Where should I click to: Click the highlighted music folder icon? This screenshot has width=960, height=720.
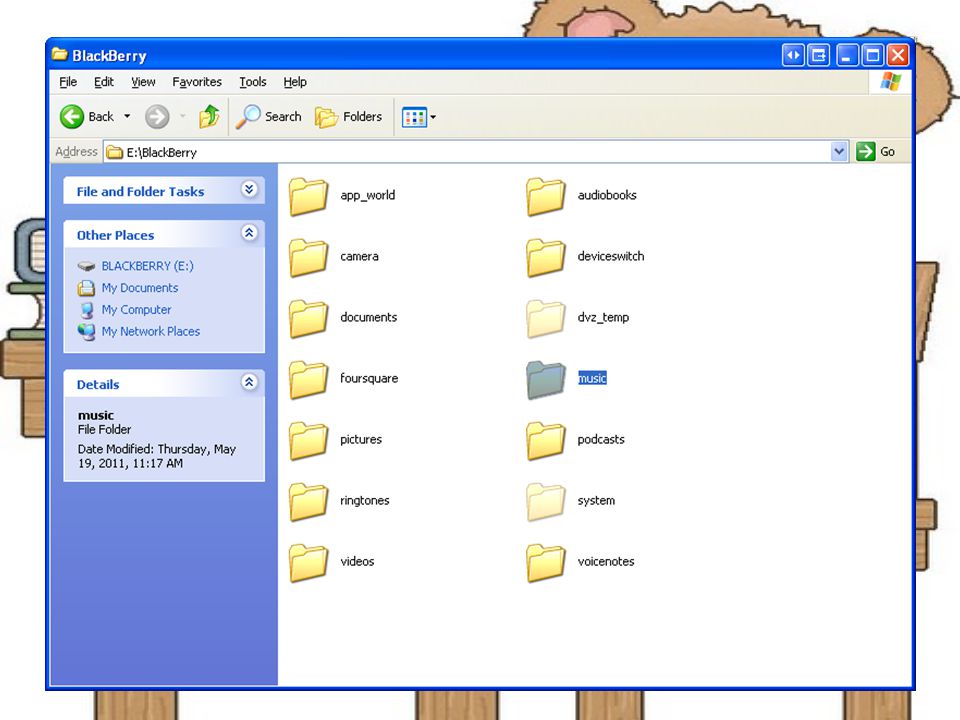[546, 380]
